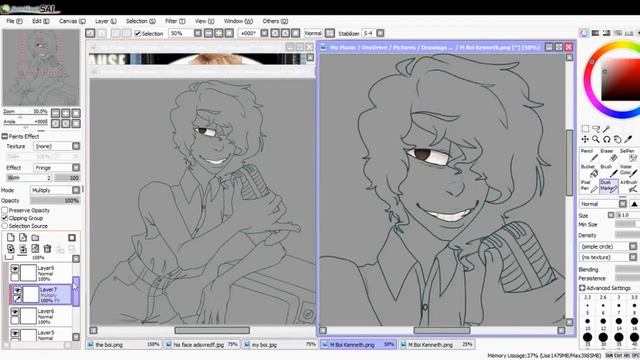Click the navigator canvas thumbnail
640x360 pixels.
point(41,68)
